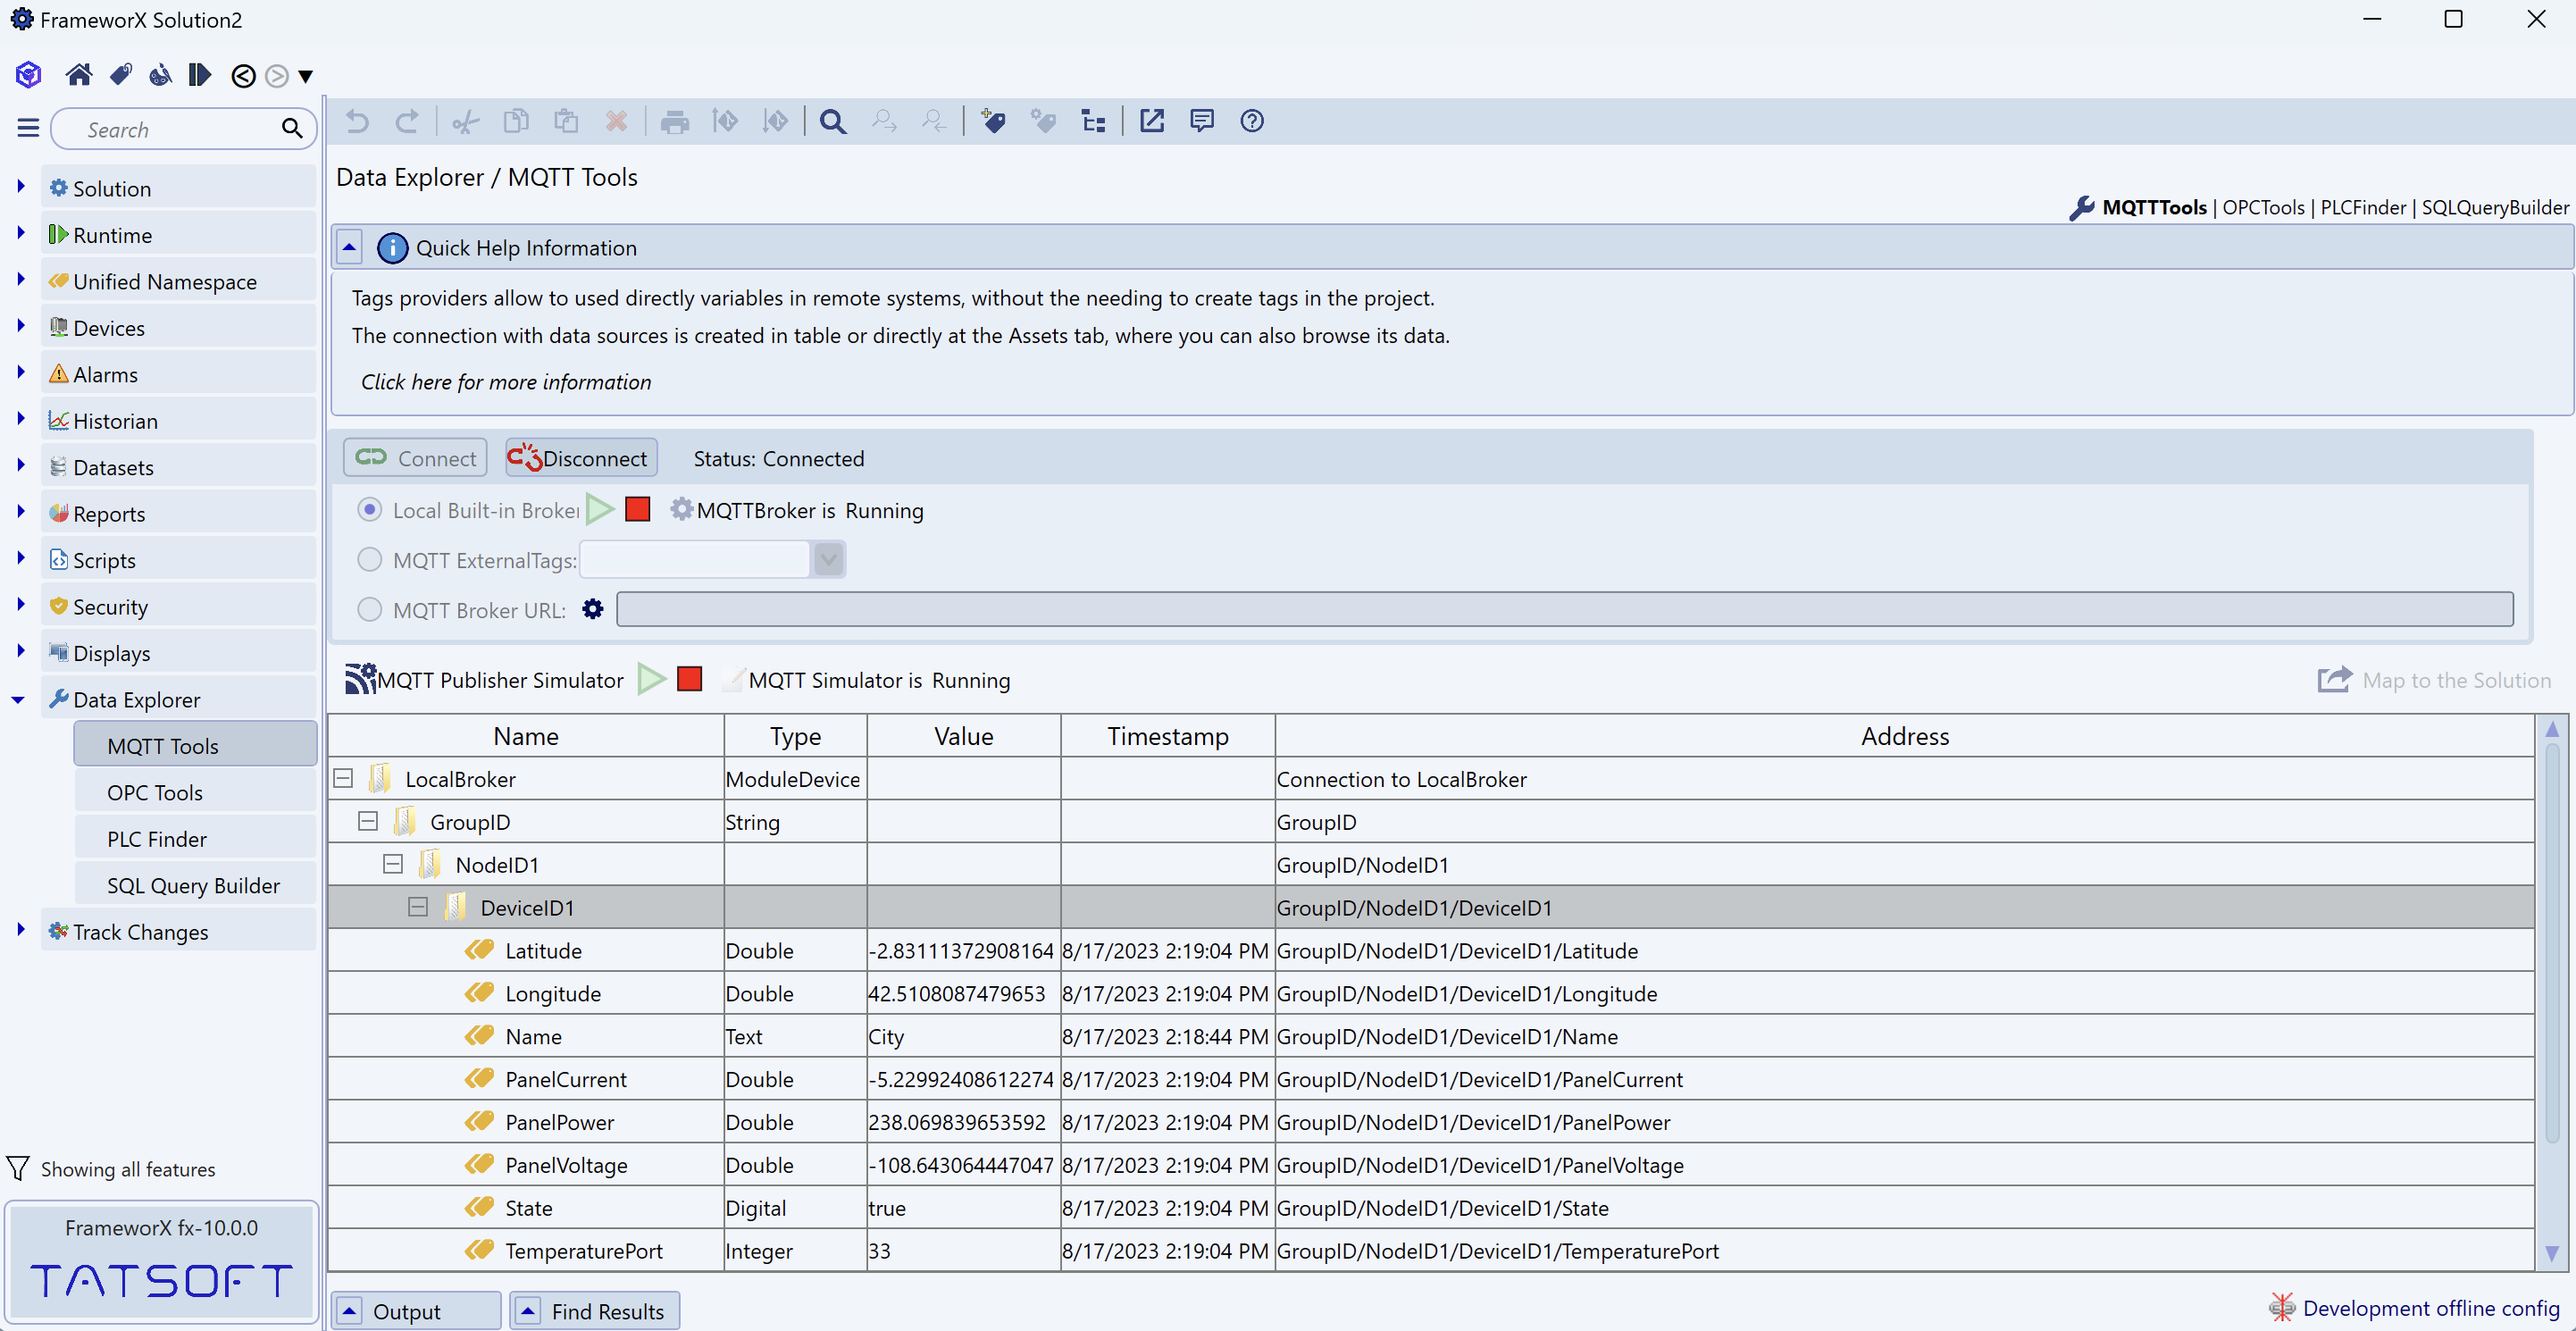
Task: Open SQL Query Builder in sidebar
Action: click(195, 885)
